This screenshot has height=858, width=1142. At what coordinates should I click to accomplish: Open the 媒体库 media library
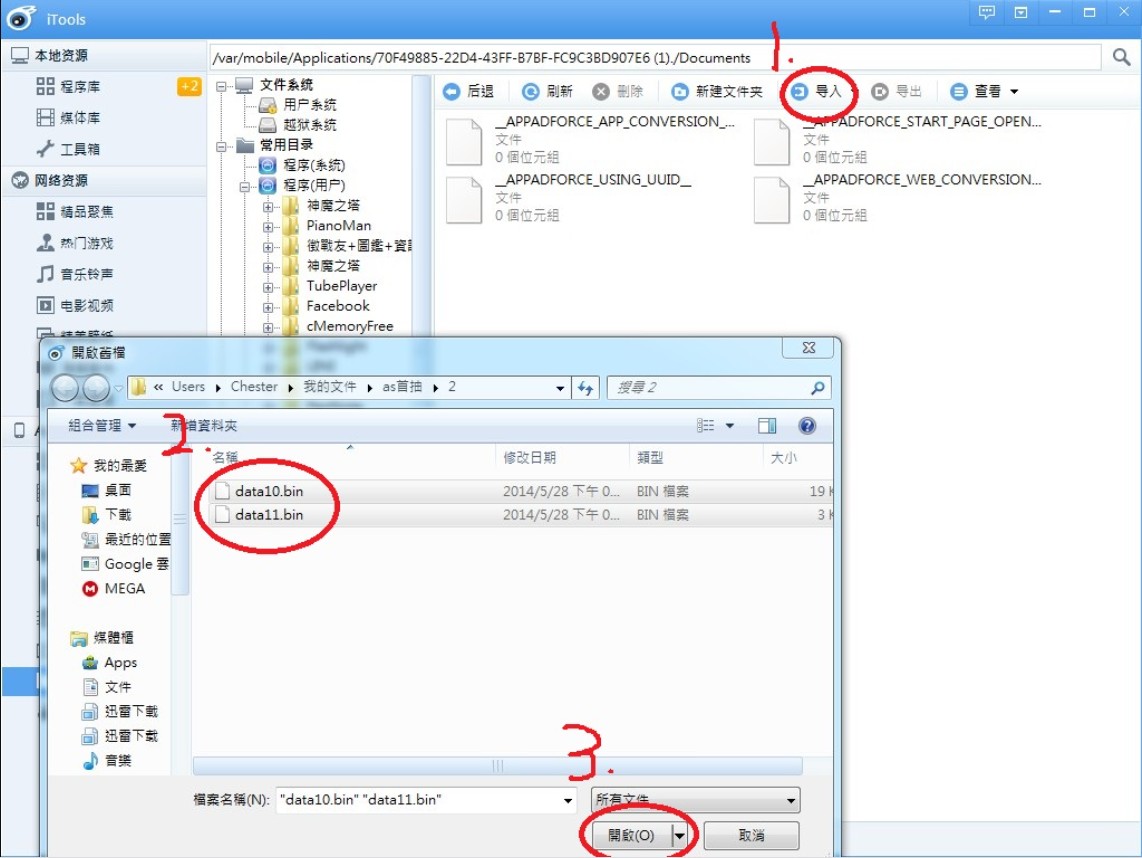coord(79,118)
